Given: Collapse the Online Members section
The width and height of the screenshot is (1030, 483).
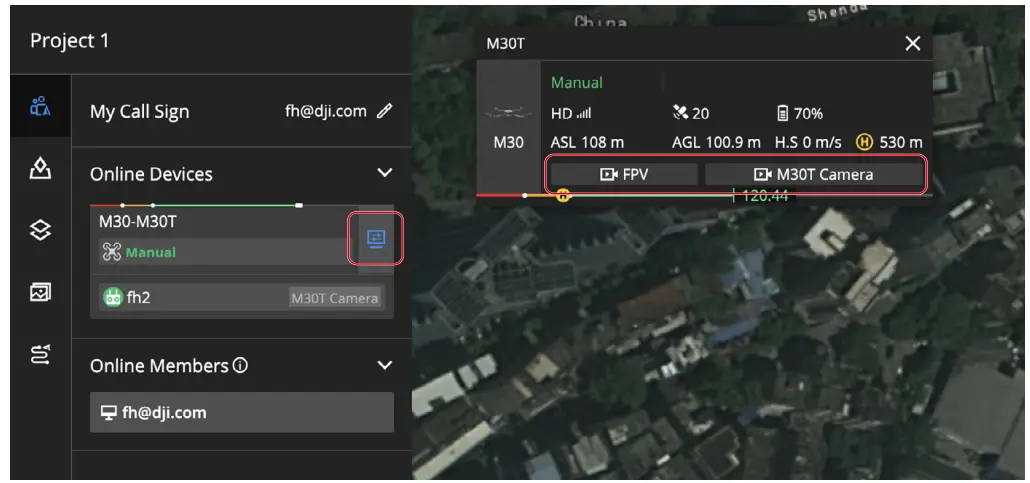Looking at the screenshot, I should (x=384, y=365).
